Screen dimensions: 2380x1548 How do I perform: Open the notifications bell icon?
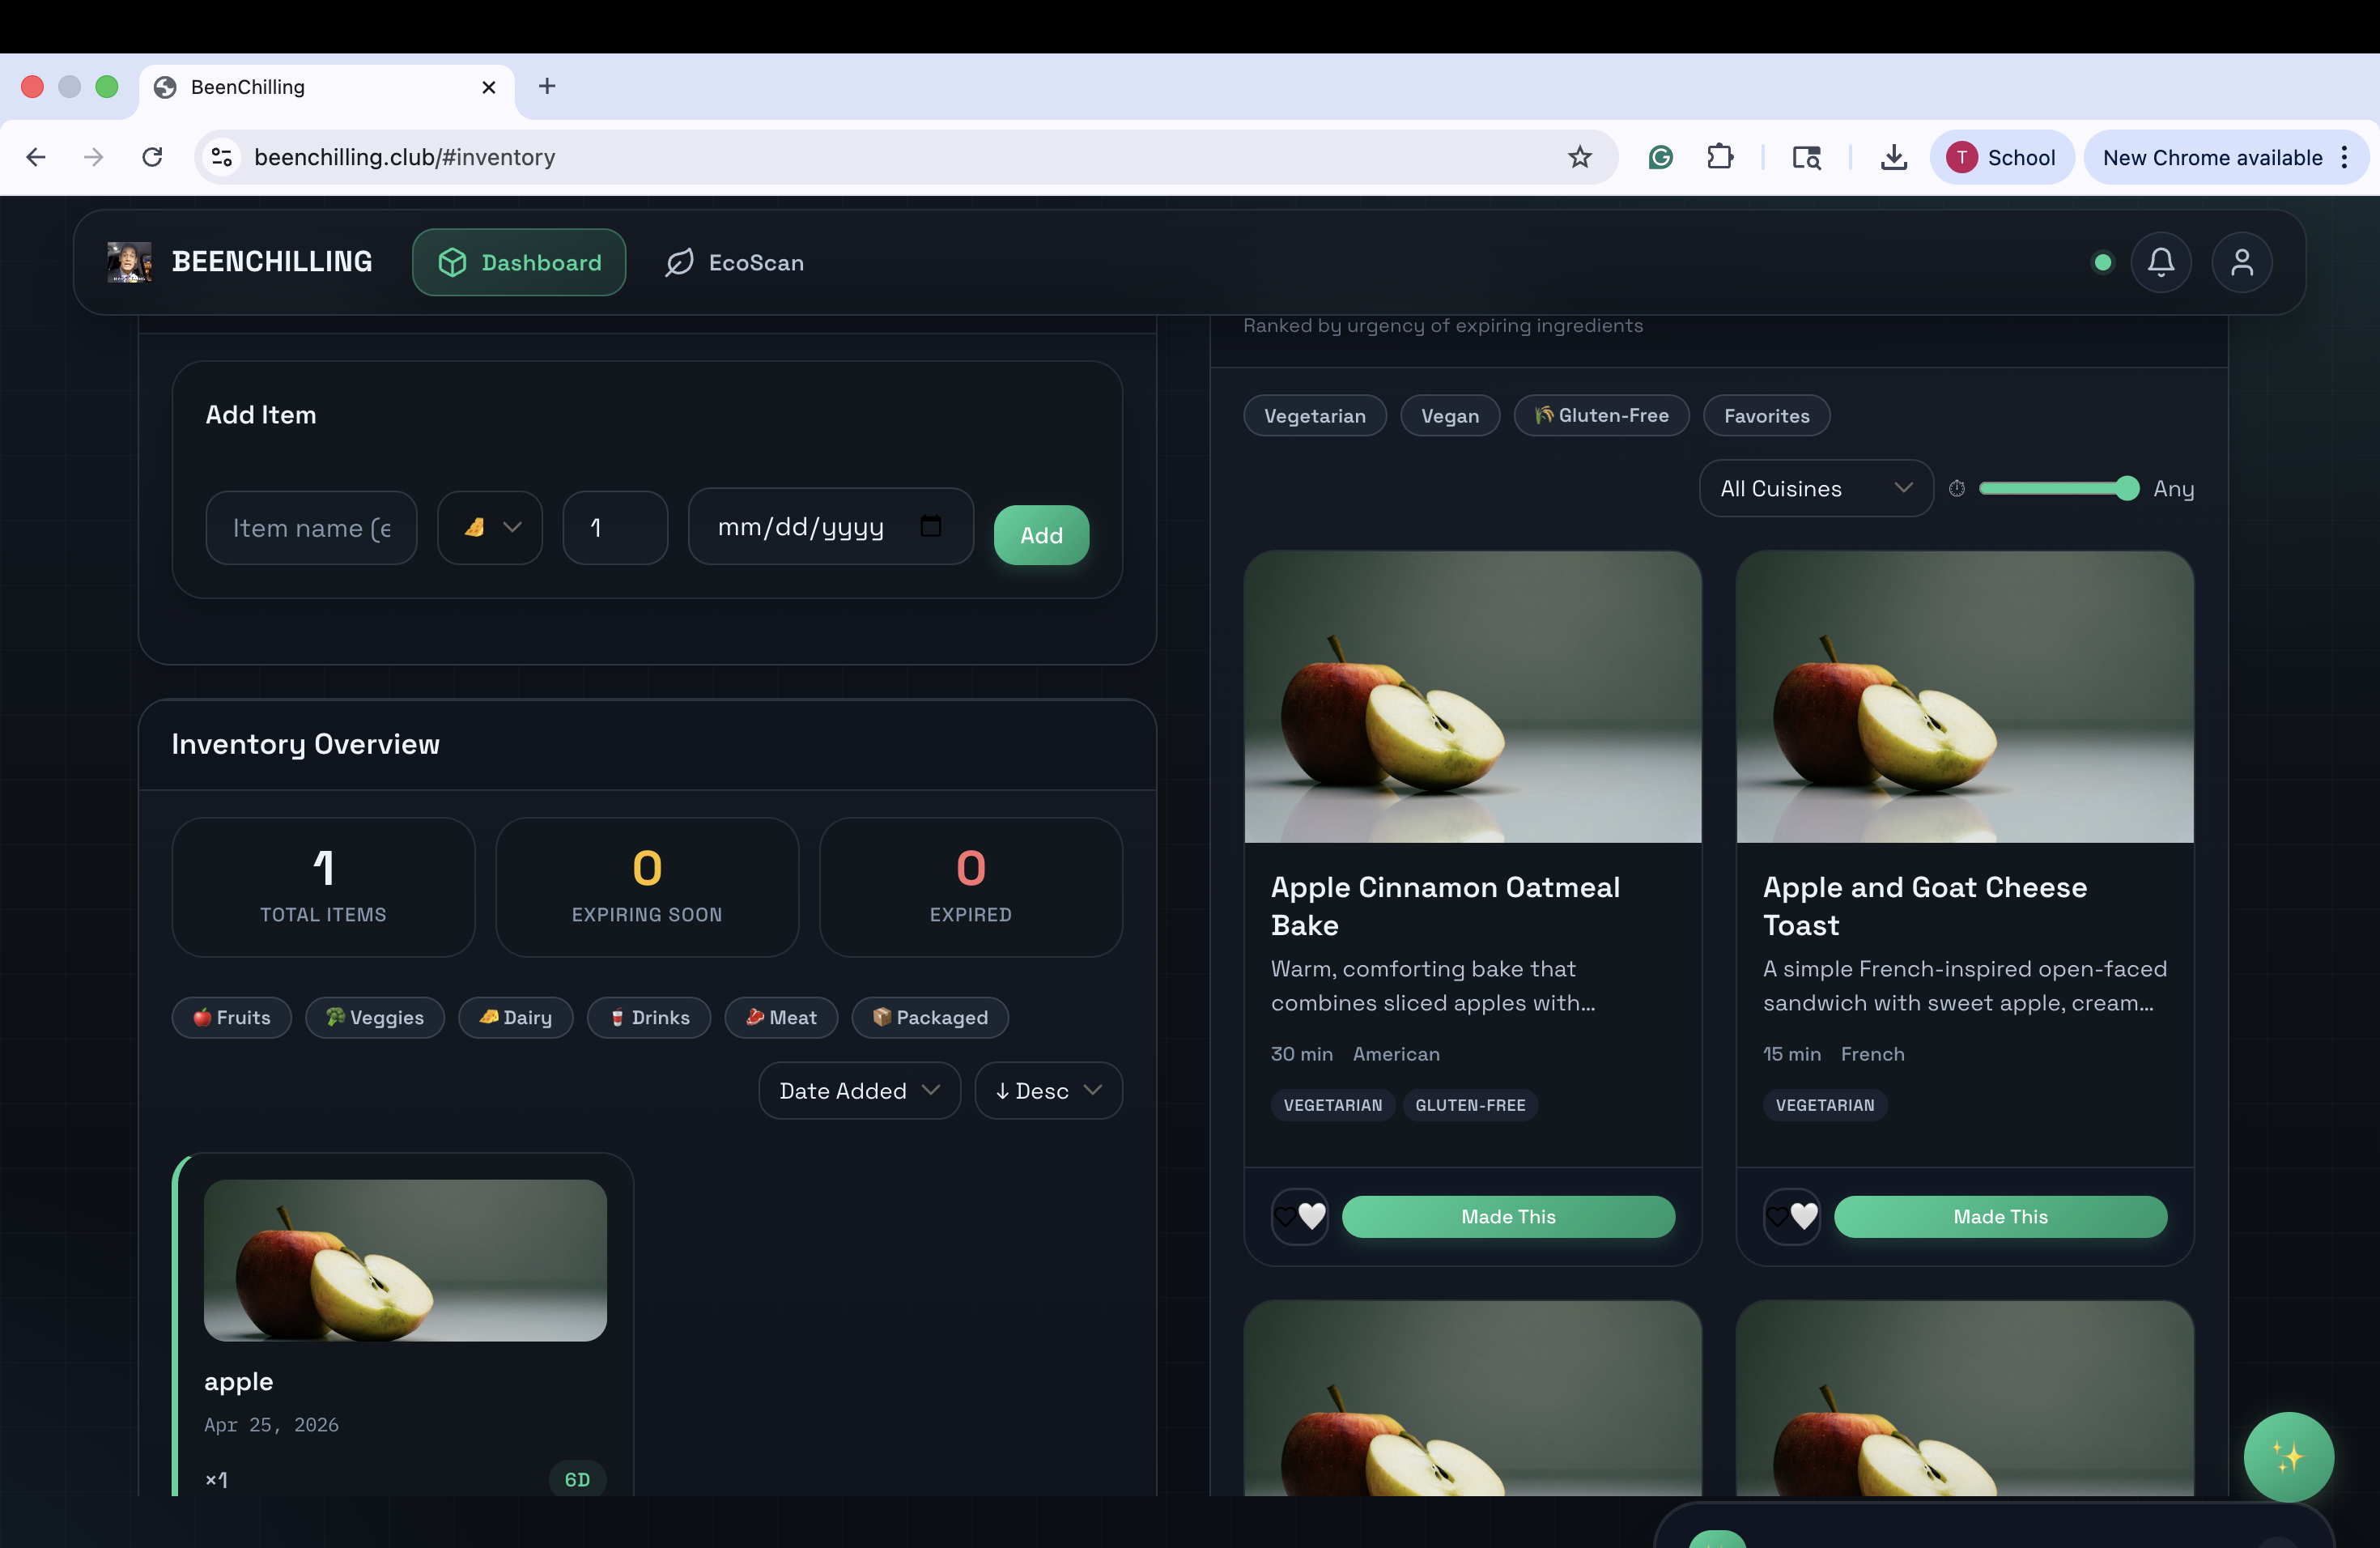[2160, 262]
